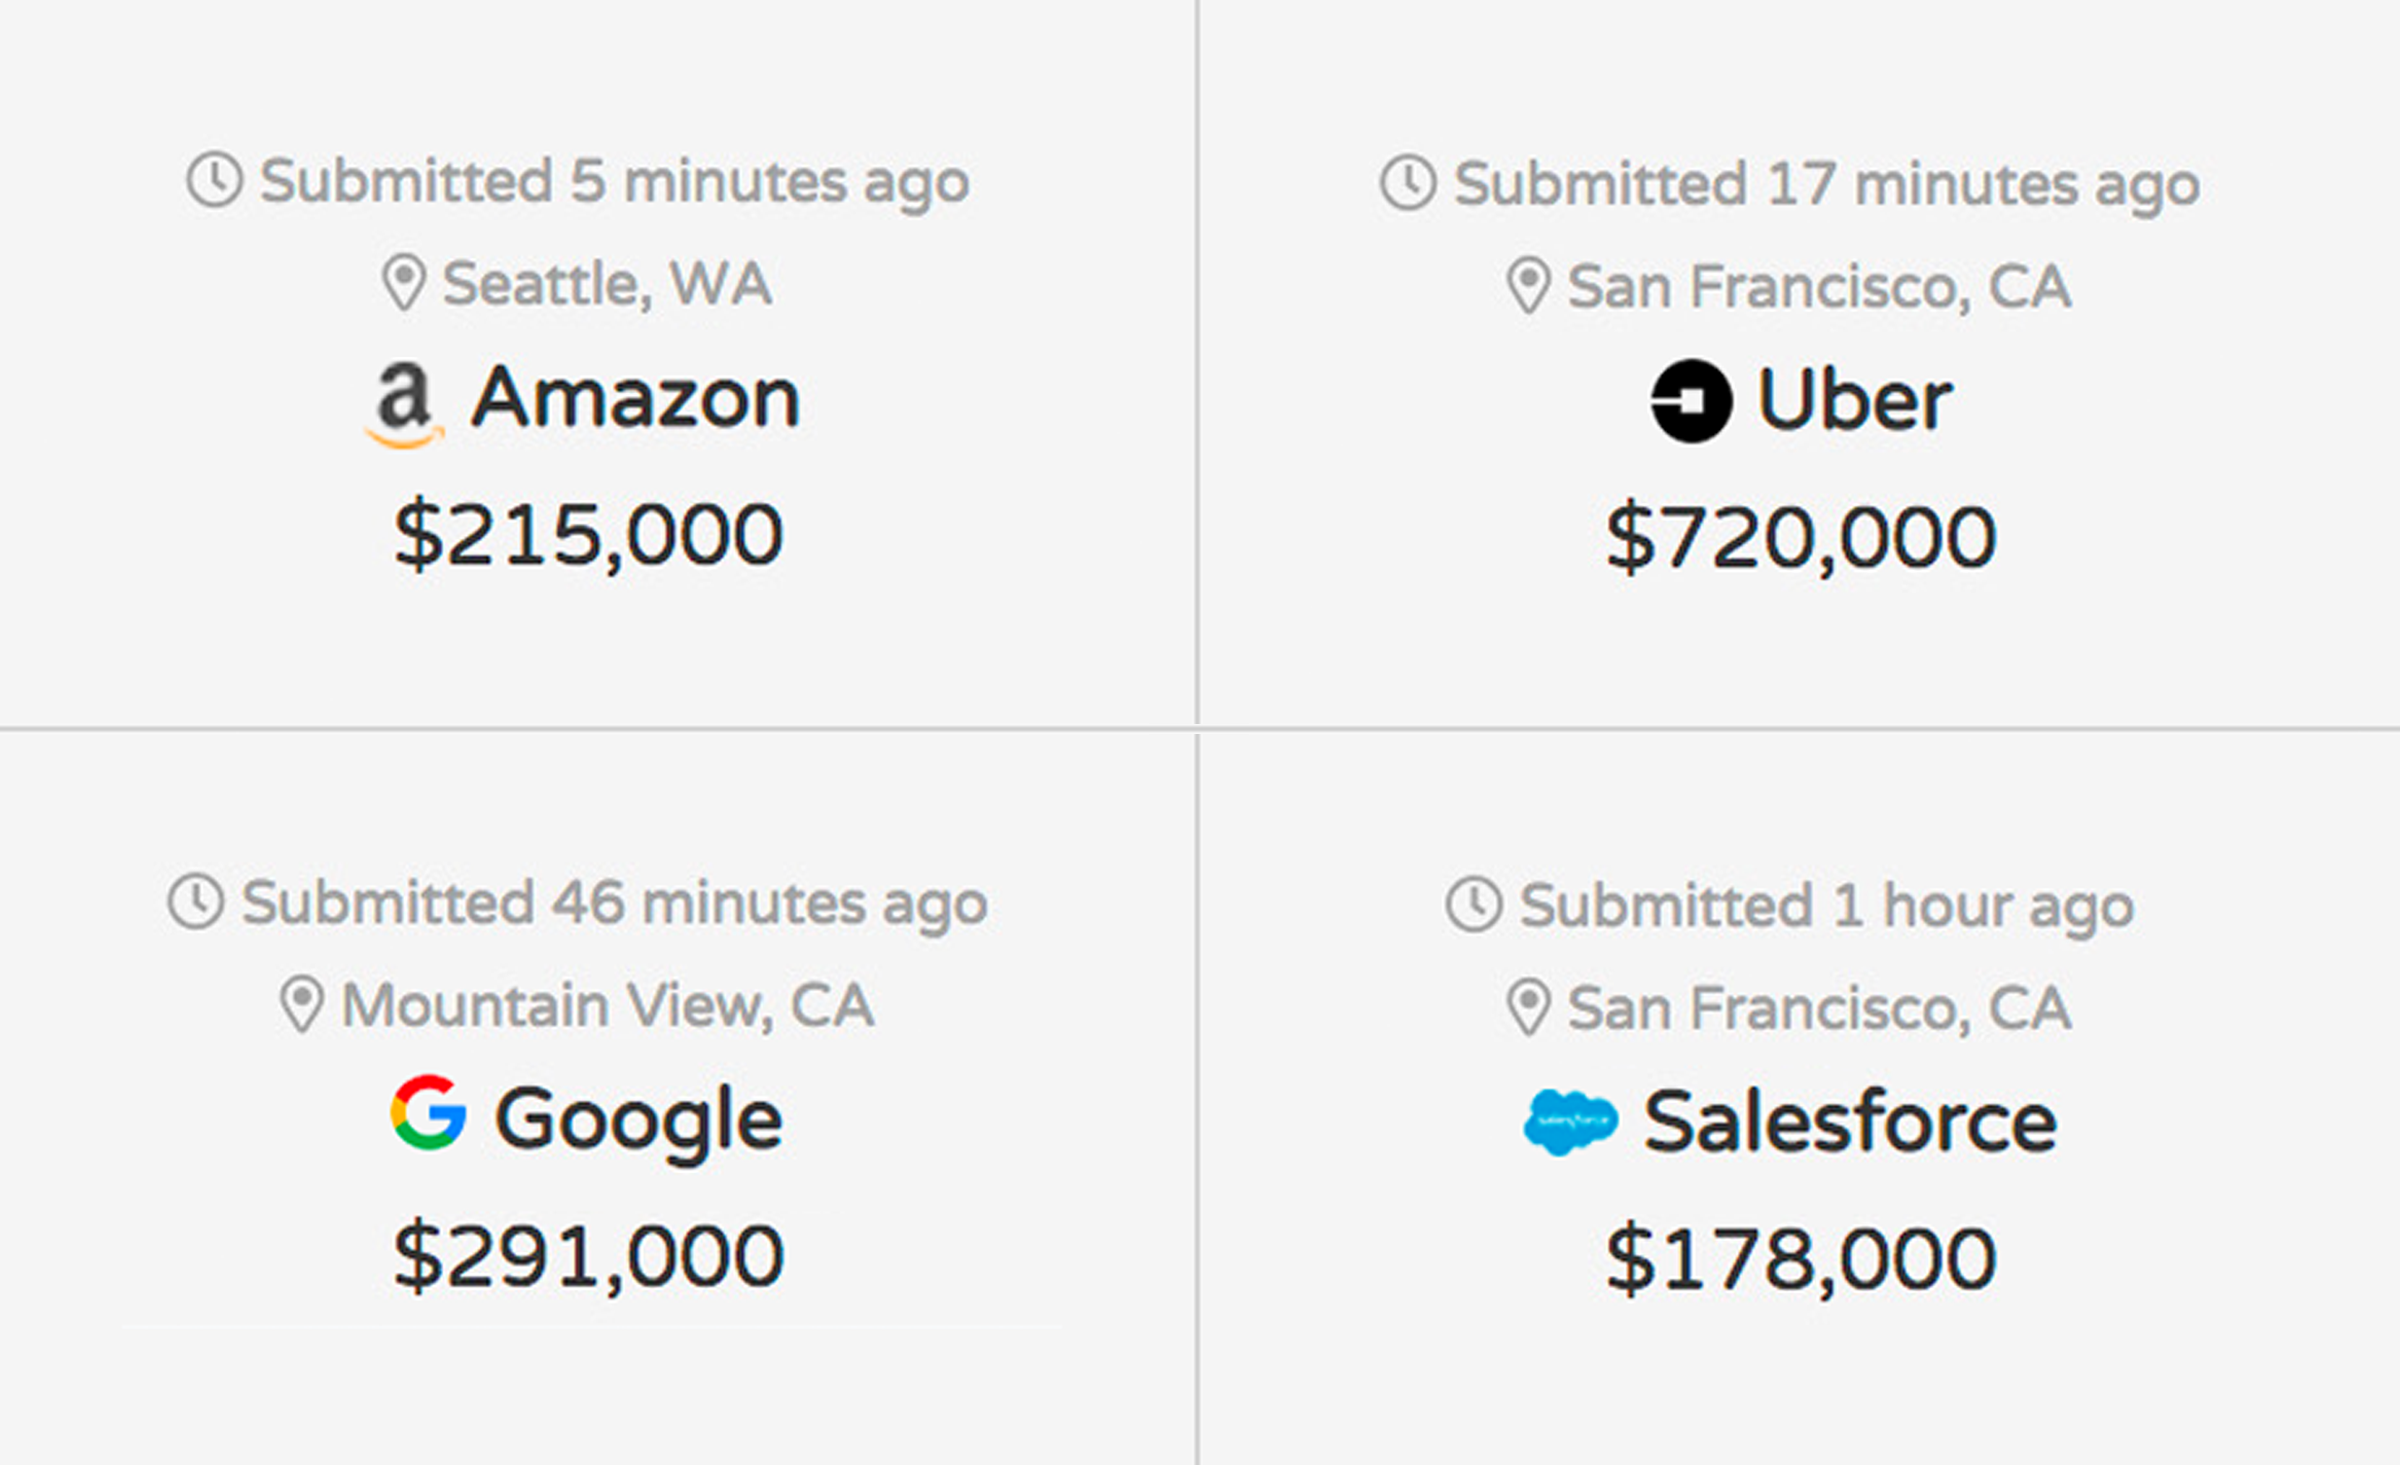Select the $720,000 salary amount

(1800, 539)
